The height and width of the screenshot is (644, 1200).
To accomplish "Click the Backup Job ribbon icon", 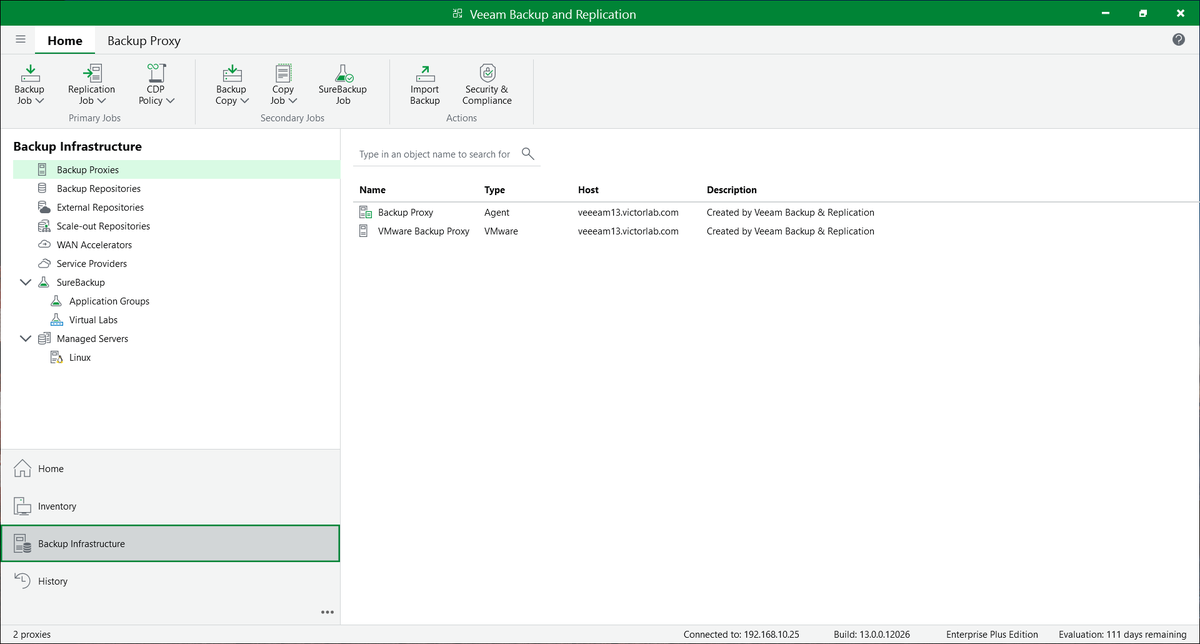I will pyautogui.click(x=30, y=73).
